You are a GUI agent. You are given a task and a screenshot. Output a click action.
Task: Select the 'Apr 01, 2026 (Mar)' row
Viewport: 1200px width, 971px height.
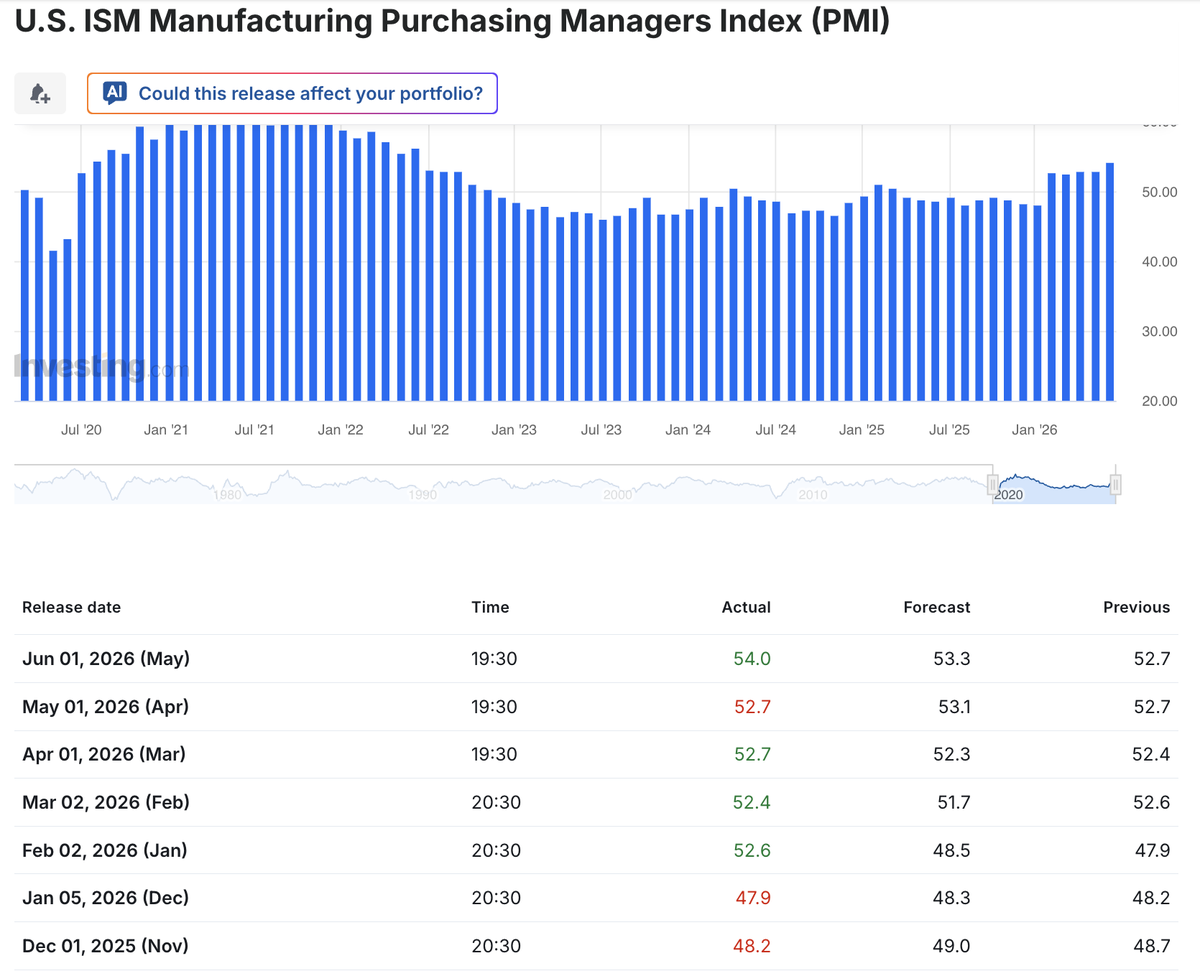coord(596,755)
